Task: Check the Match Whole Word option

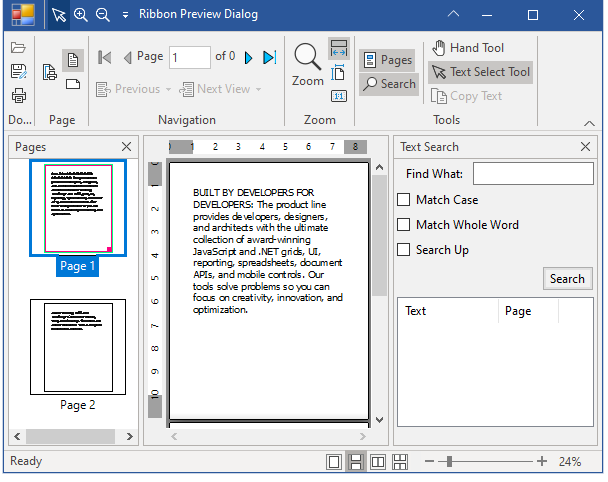Action: tap(404, 225)
